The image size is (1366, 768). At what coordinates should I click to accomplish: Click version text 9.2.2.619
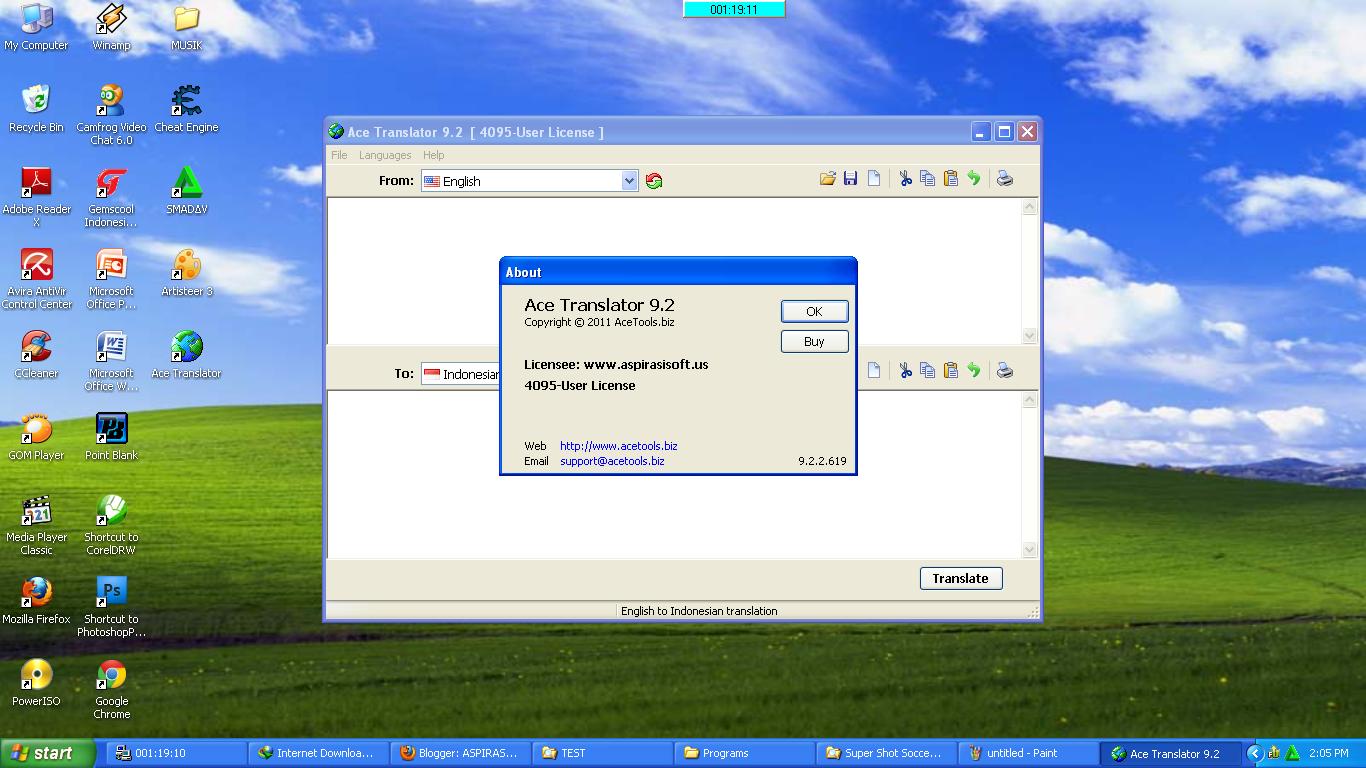click(x=822, y=461)
